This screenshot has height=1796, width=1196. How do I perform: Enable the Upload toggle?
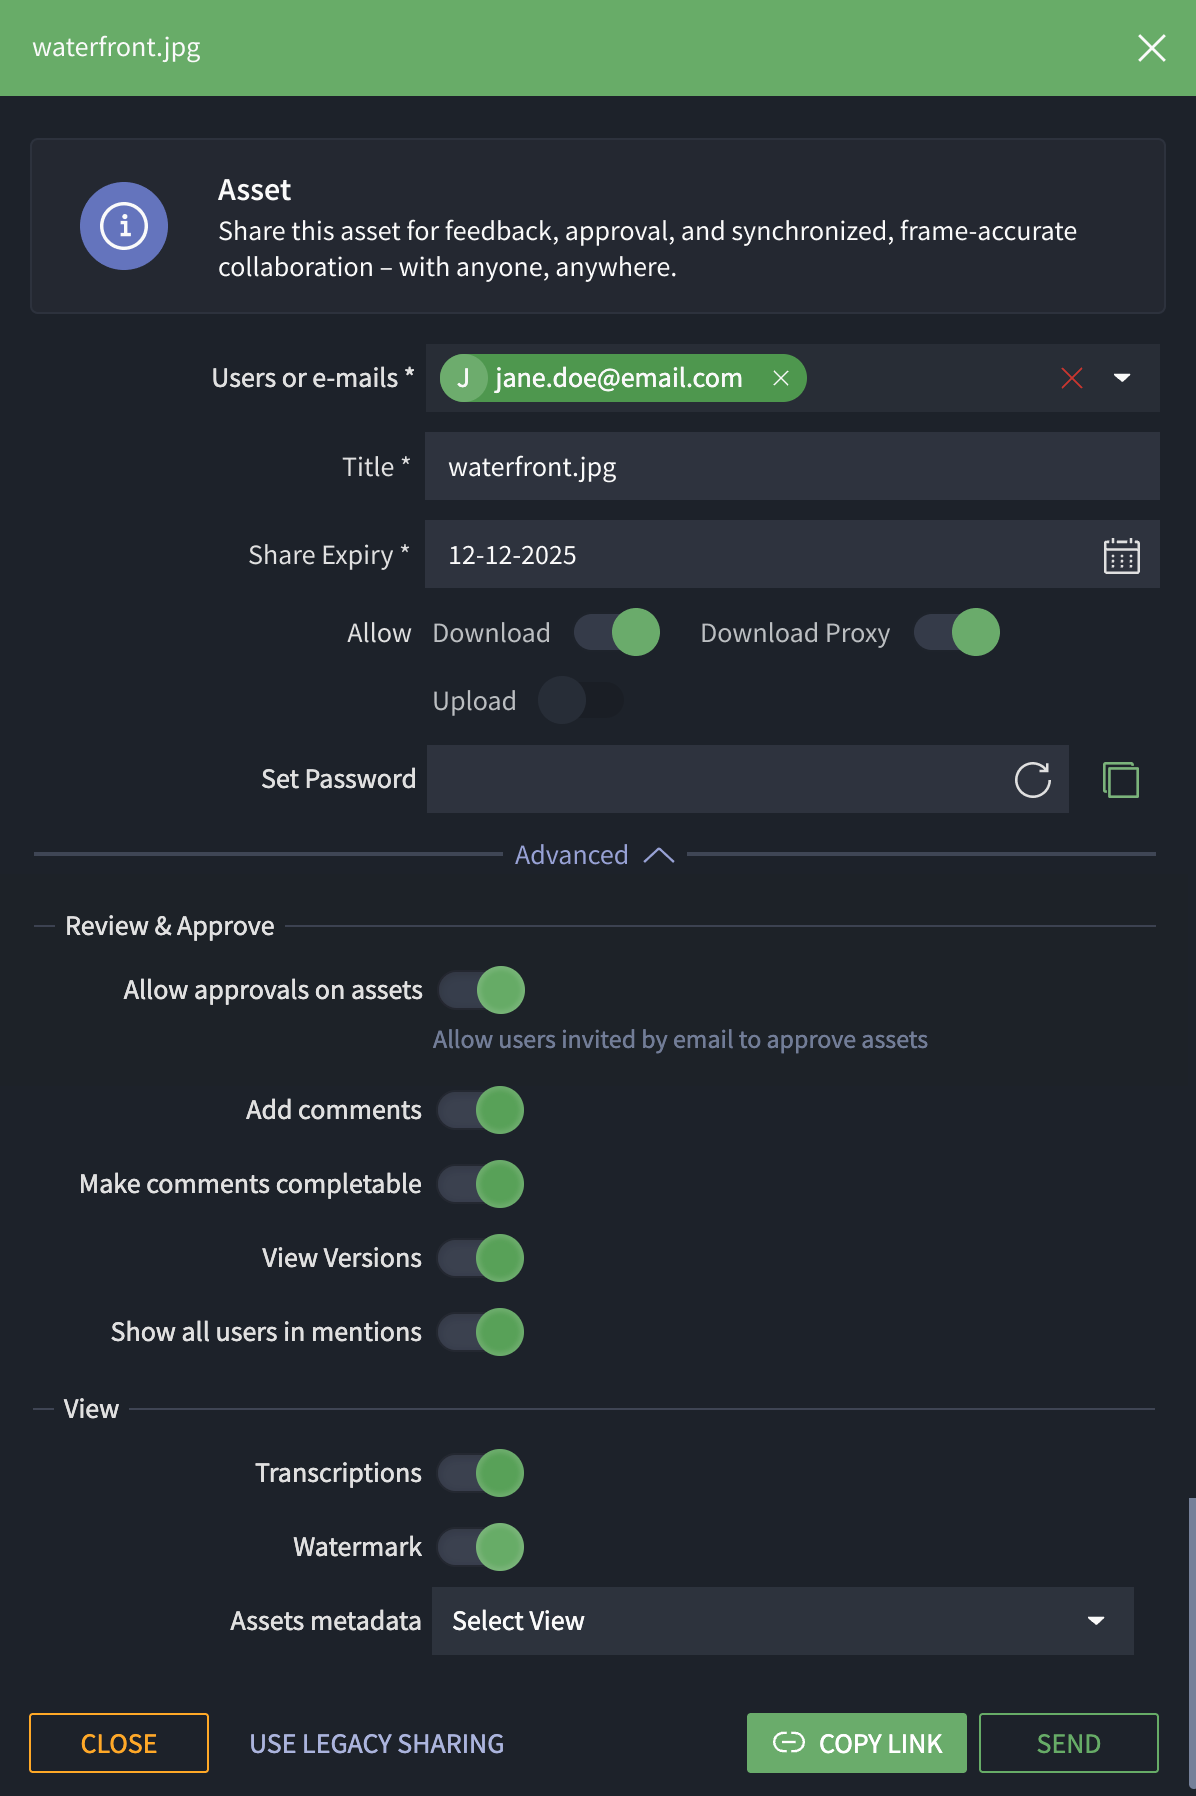click(x=580, y=701)
